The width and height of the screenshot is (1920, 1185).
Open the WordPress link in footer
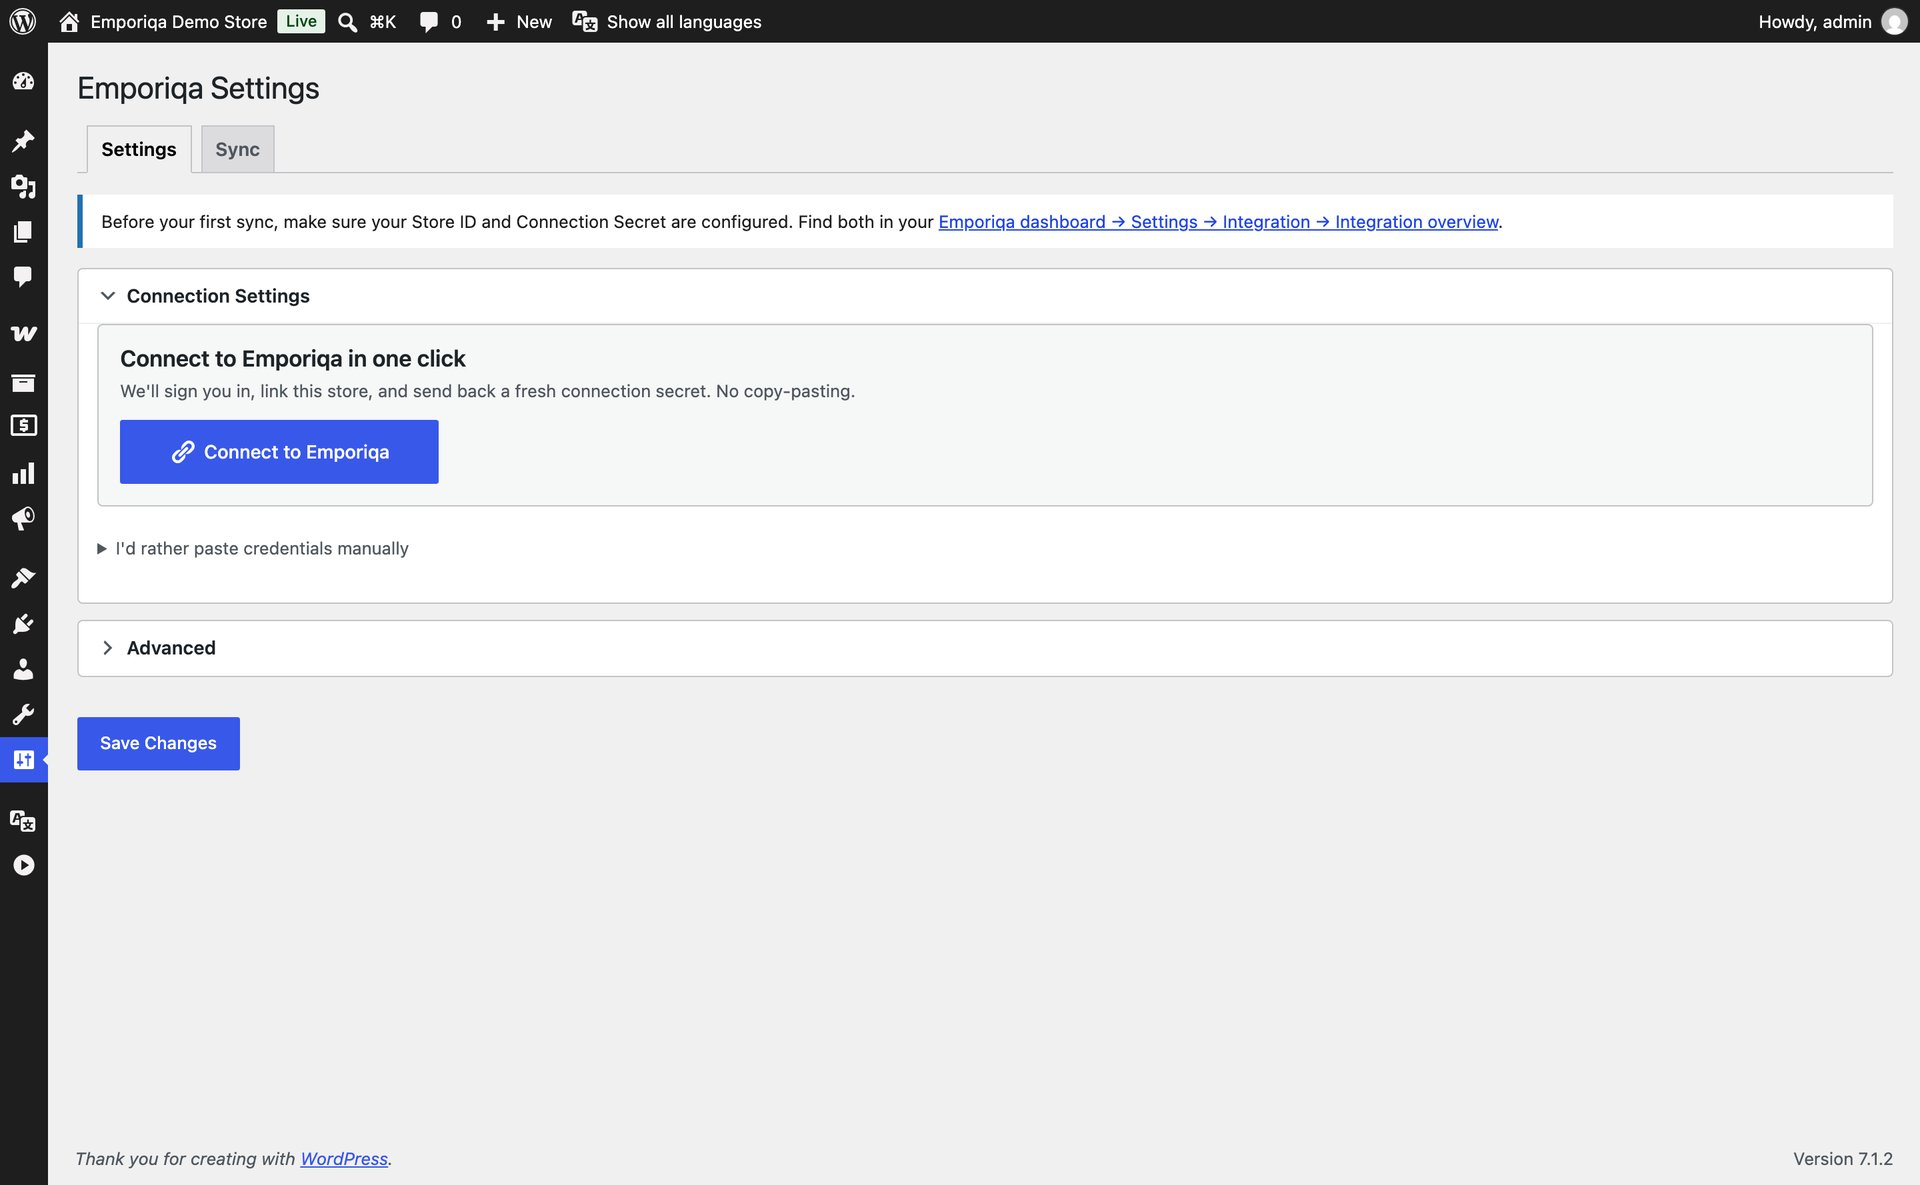tap(344, 1158)
